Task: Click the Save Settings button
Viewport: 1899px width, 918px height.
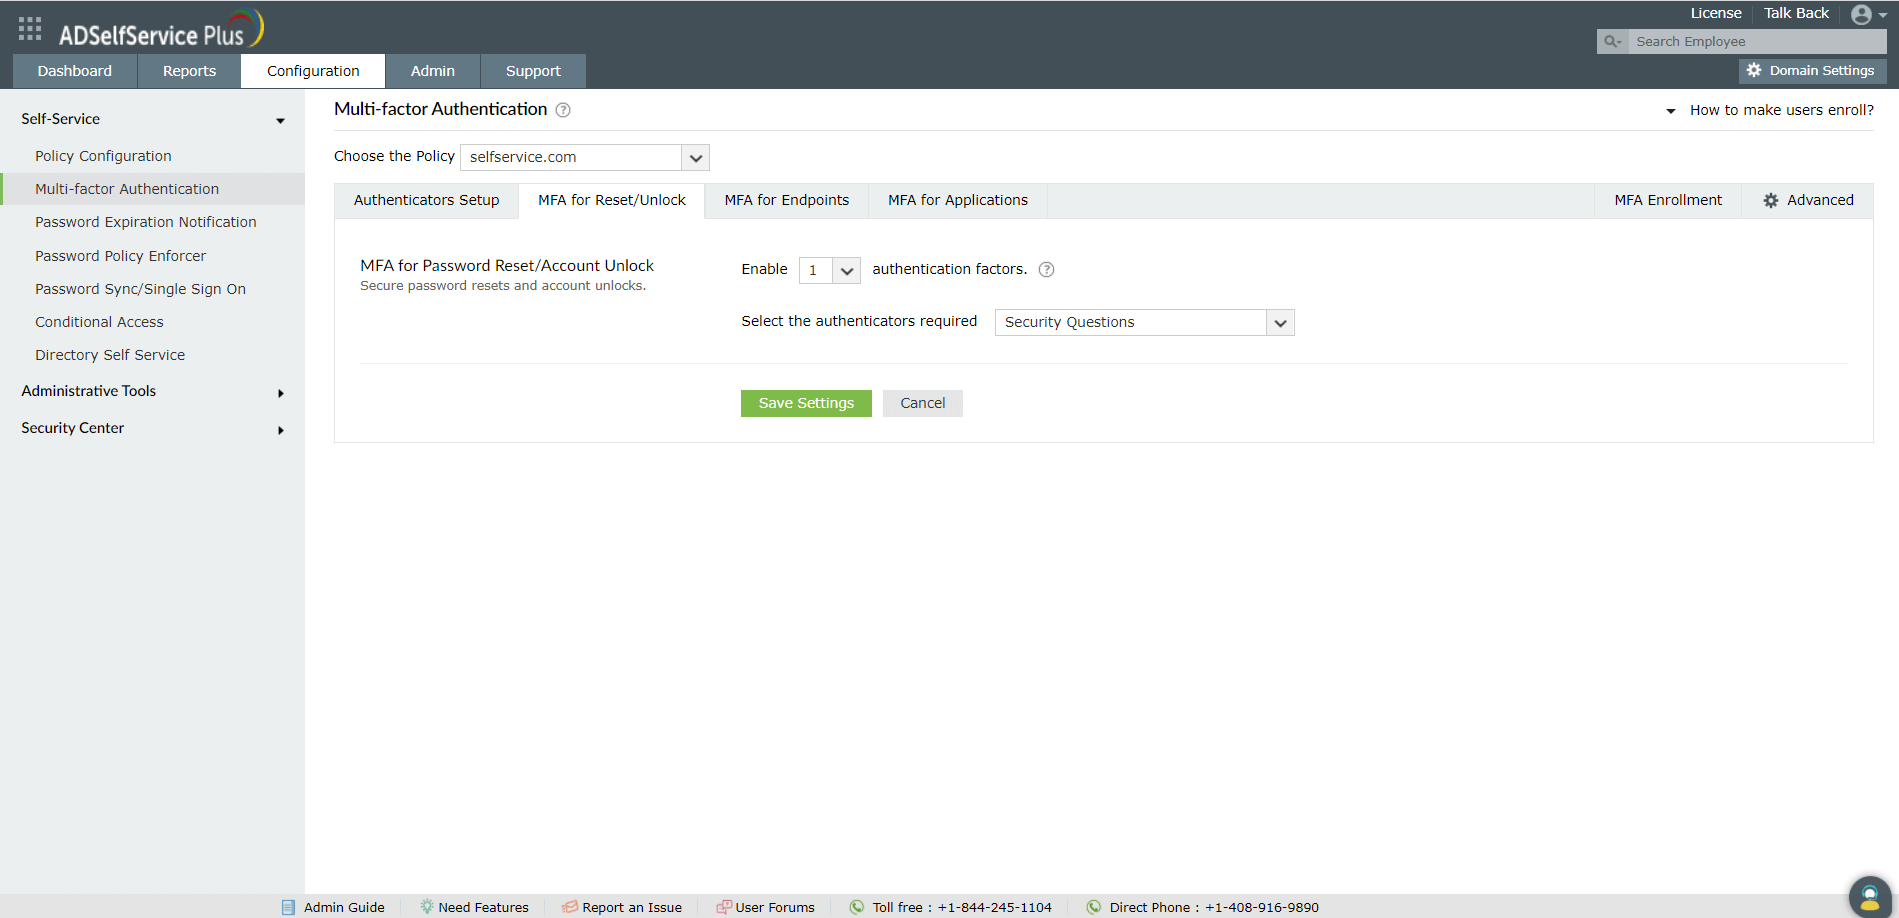Action: (x=806, y=403)
